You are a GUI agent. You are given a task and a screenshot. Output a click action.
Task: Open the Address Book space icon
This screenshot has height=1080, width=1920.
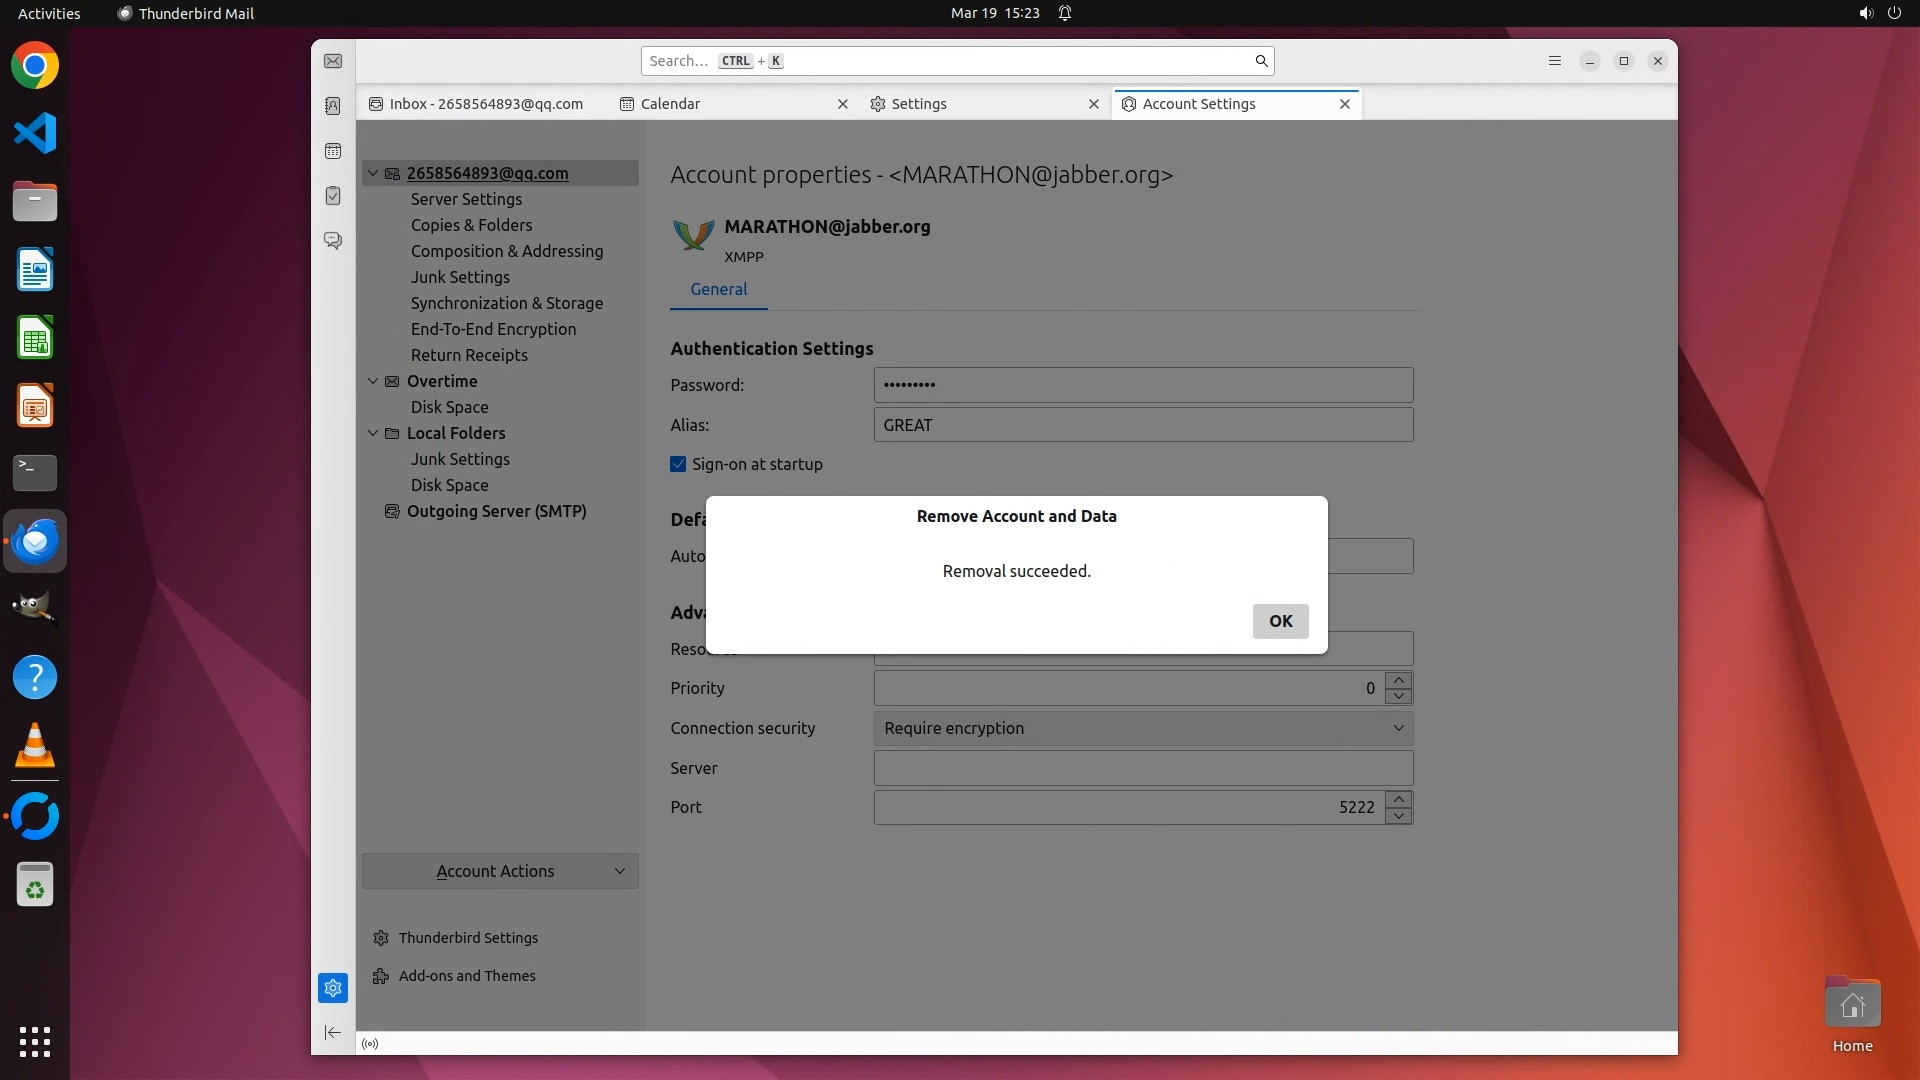333,106
